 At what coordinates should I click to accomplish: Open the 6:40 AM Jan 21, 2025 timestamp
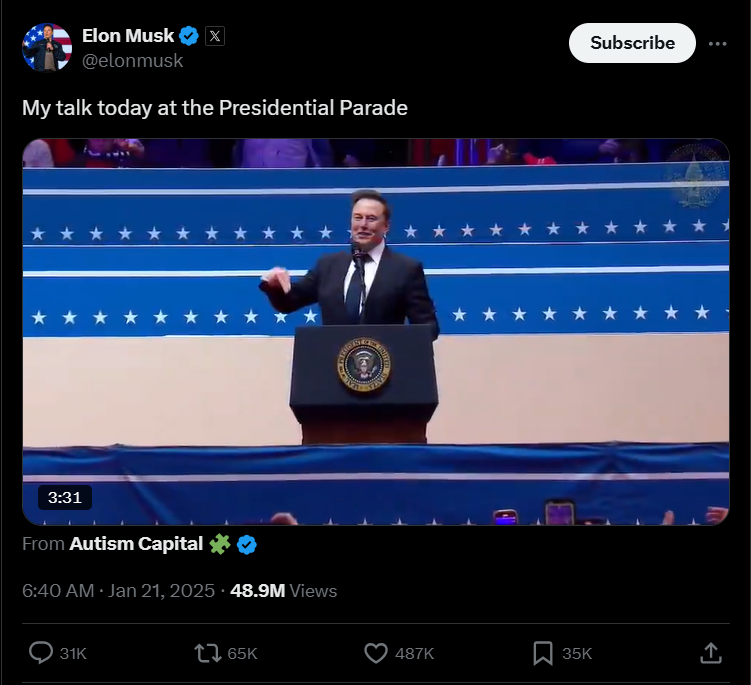(x=118, y=591)
